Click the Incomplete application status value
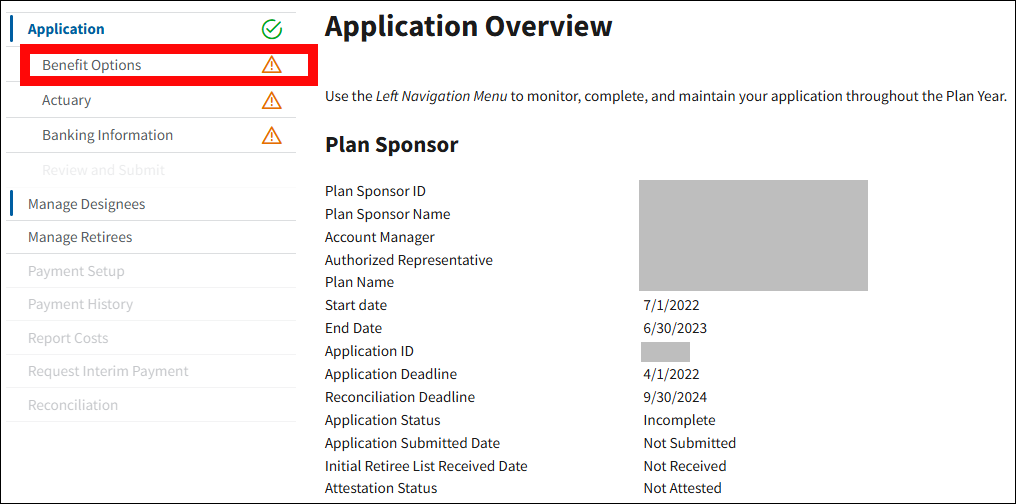The height and width of the screenshot is (504, 1016). pos(679,420)
